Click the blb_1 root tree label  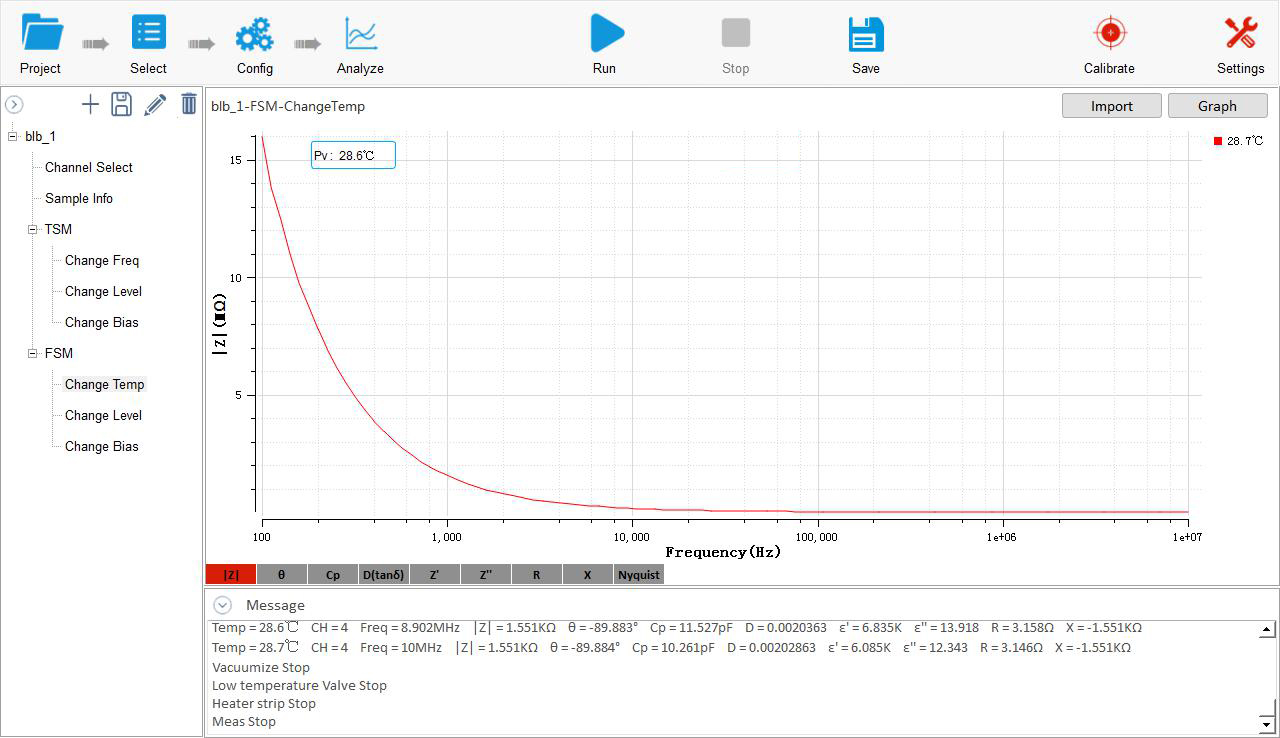(41, 136)
